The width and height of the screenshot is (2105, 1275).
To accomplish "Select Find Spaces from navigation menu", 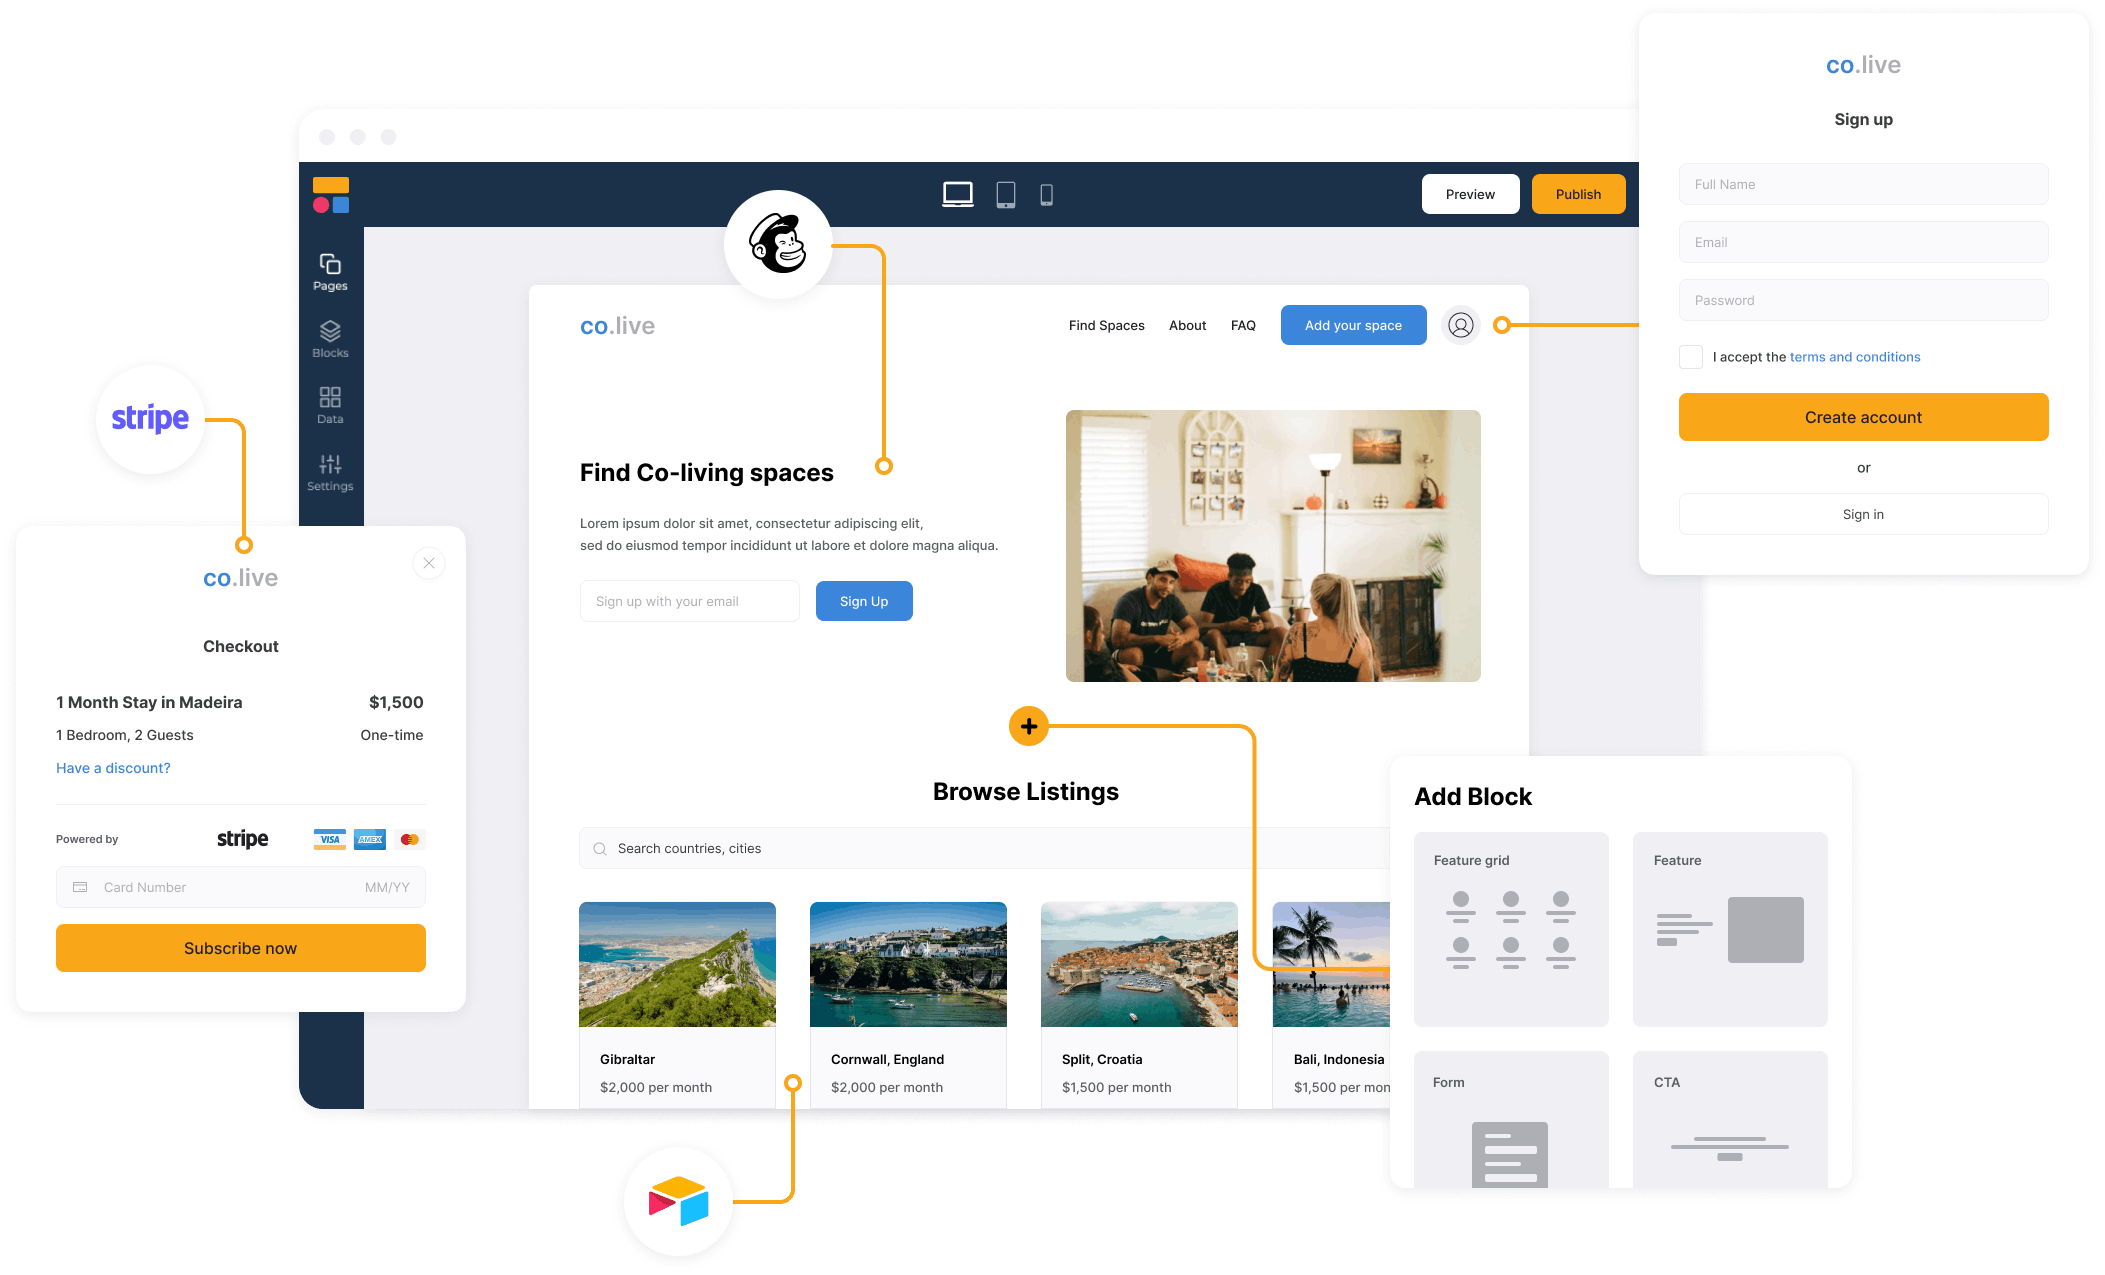I will pyautogui.click(x=1107, y=325).
